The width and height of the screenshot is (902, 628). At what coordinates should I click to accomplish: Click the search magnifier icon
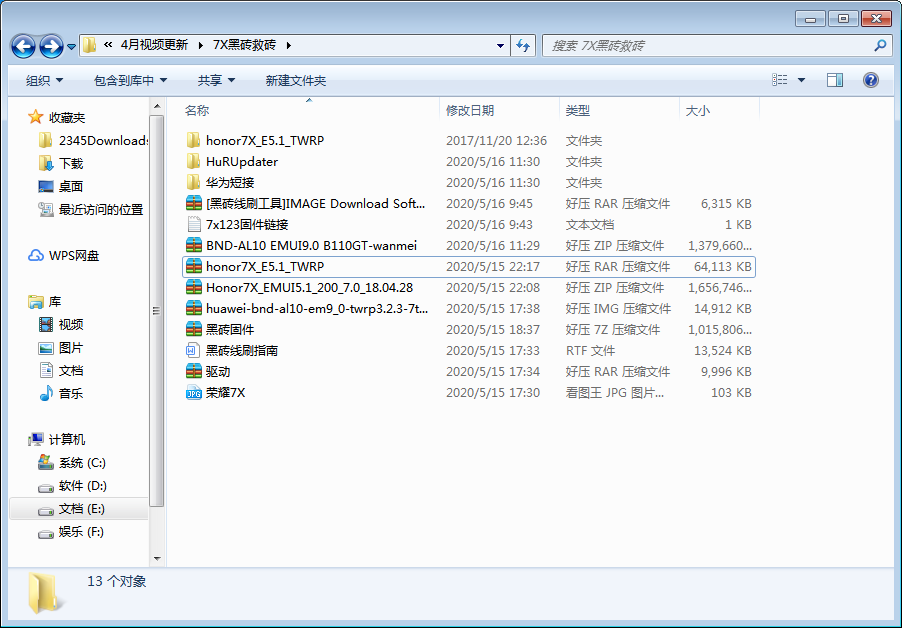tap(880, 45)
